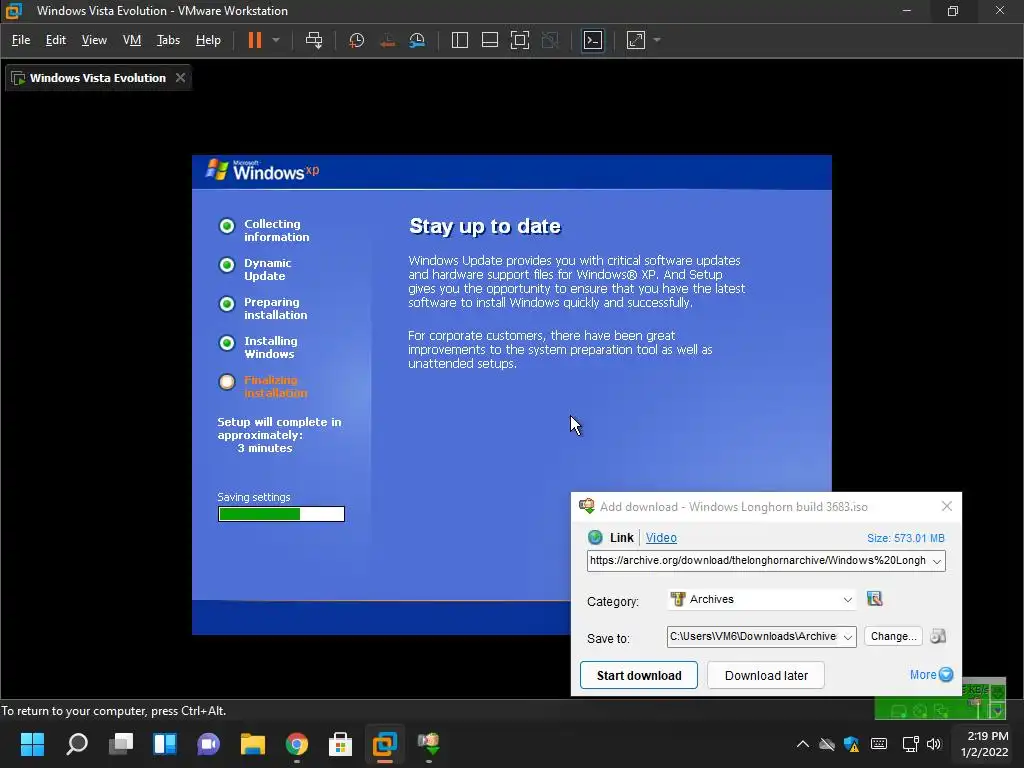Open the Edit menu
The width and height of the screenshot is (1024, 768).
tap(56, 40)
